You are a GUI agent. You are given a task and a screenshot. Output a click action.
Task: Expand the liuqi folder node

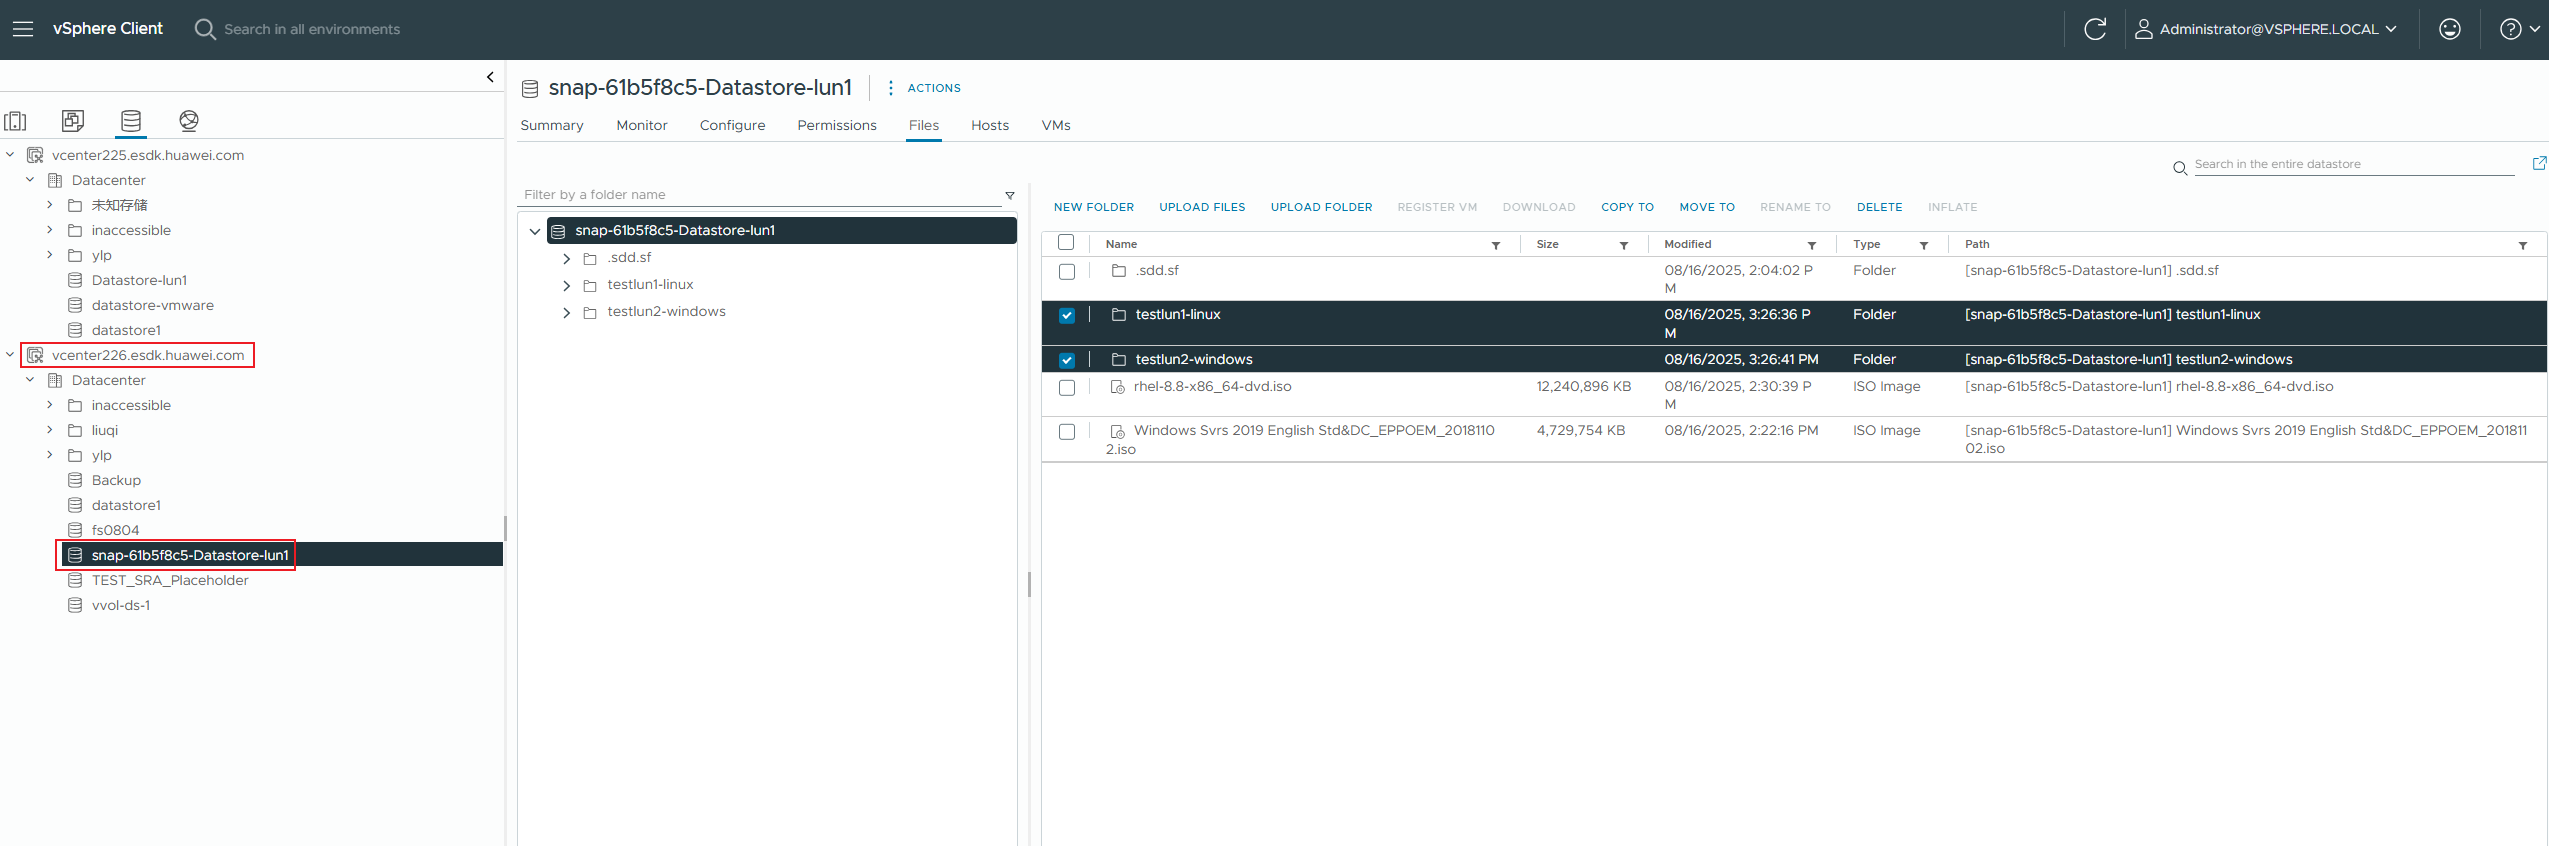click(50, 430)
